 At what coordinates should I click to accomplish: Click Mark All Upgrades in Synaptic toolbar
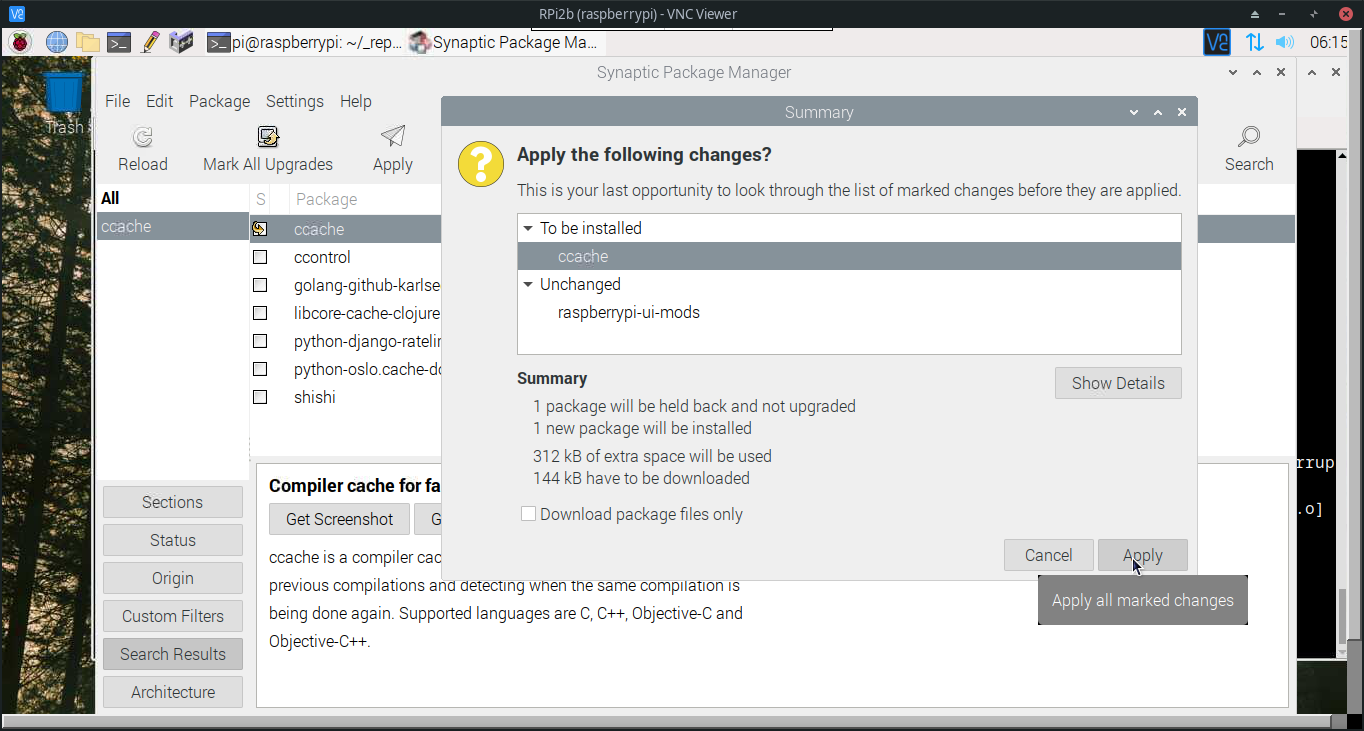click(x=268, y=149)
